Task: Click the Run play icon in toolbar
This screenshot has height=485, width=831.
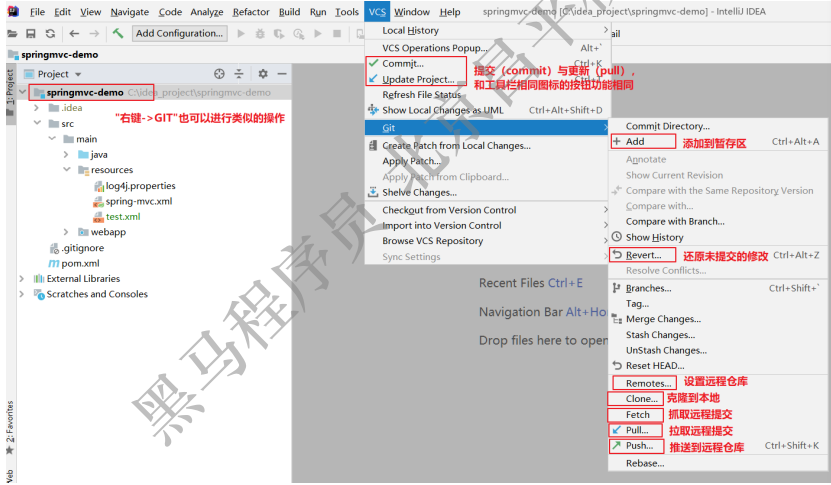Action: pos(241,34)
